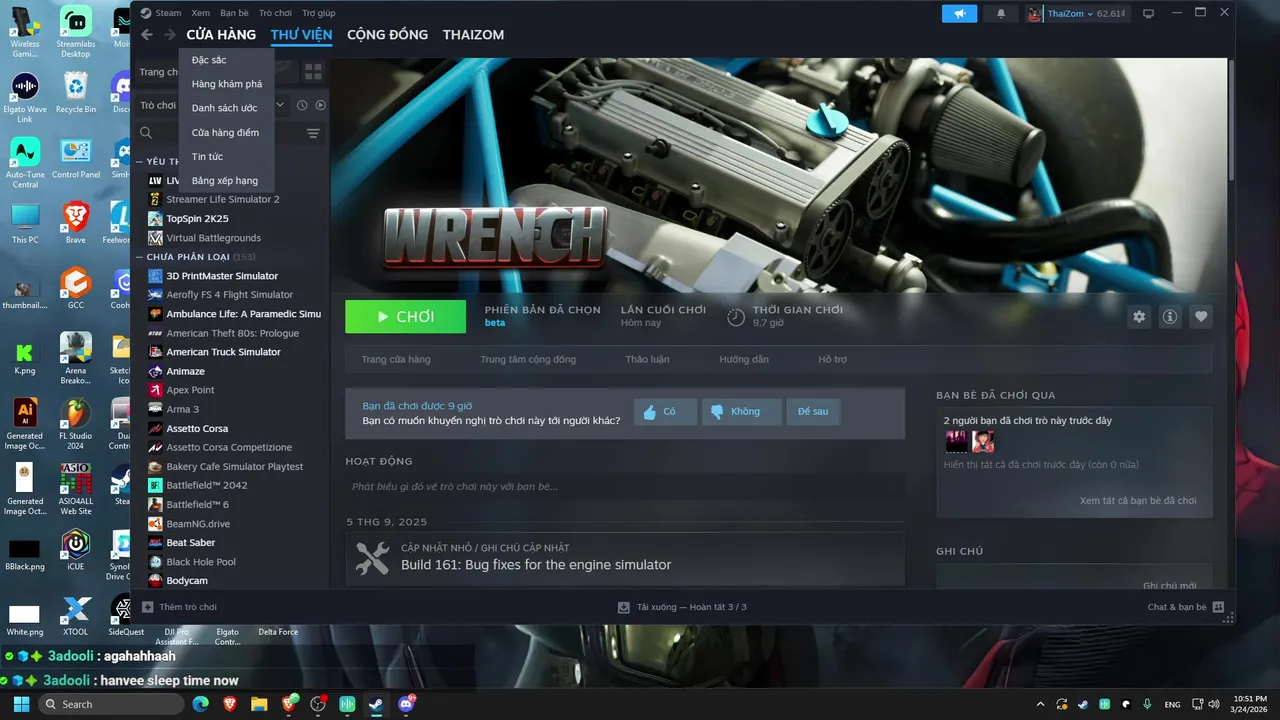The image size is (1280, 720).
Task: Click the activity post input field
Action: (x=625, y=487)
